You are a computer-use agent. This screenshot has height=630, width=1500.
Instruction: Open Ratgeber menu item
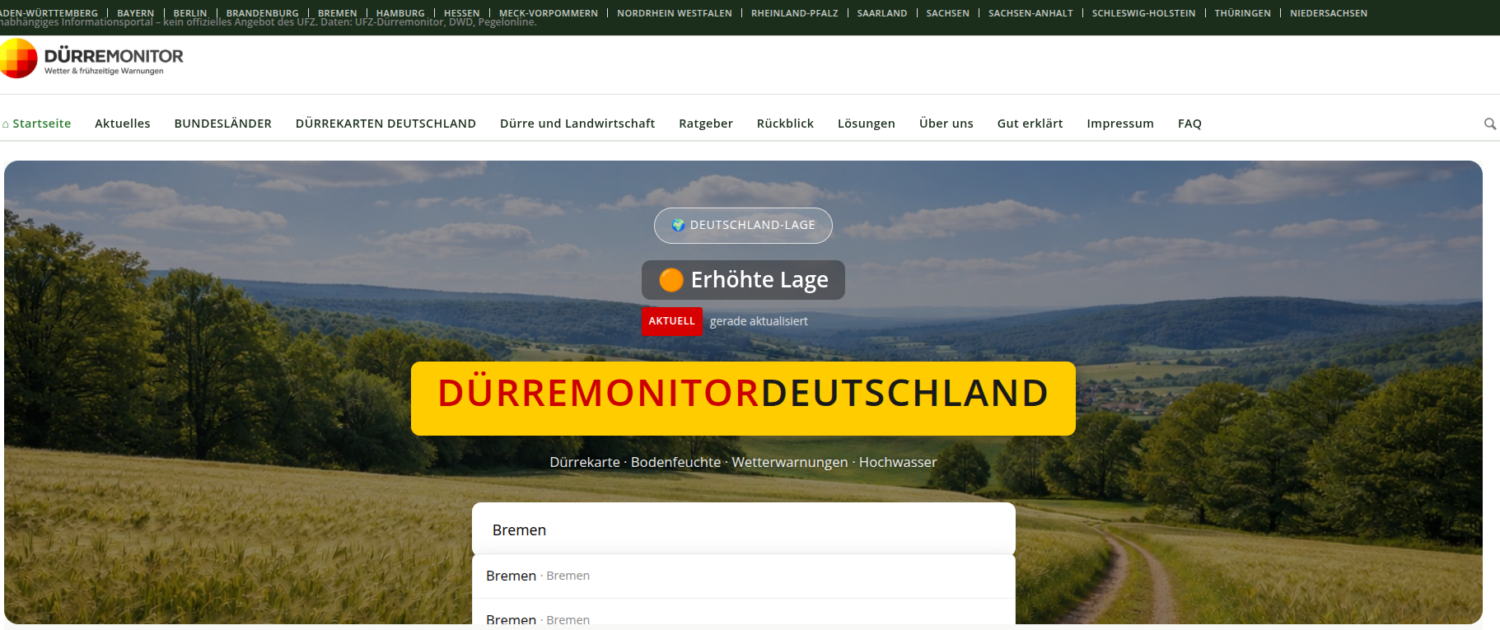coord(706,124)
